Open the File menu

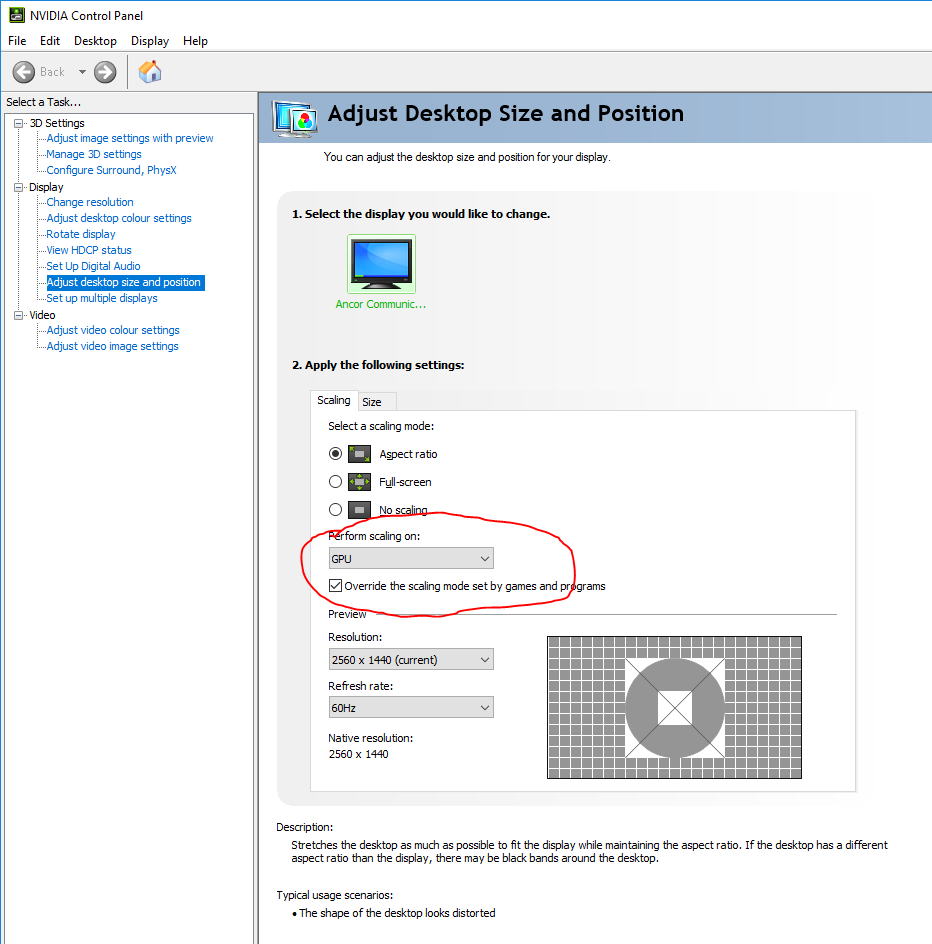(17, 40)
